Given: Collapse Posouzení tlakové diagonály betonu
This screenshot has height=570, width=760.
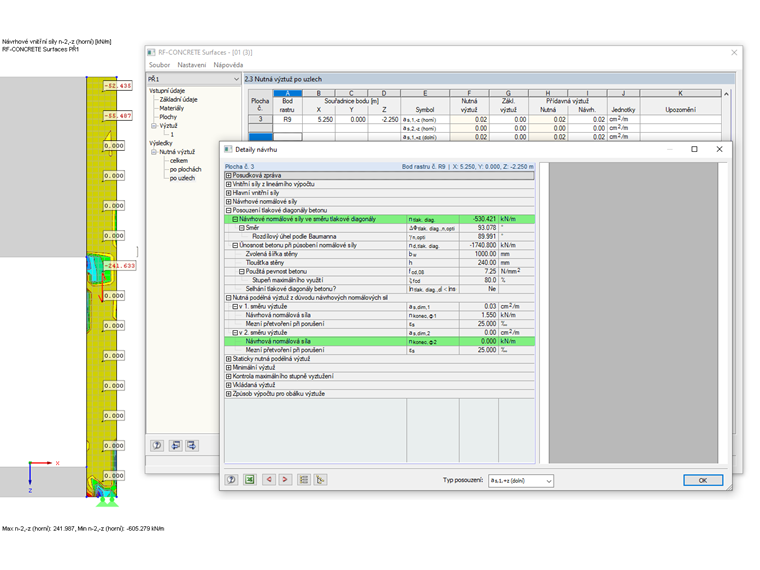Looking at the screenshot, I should tap(229, 210).
